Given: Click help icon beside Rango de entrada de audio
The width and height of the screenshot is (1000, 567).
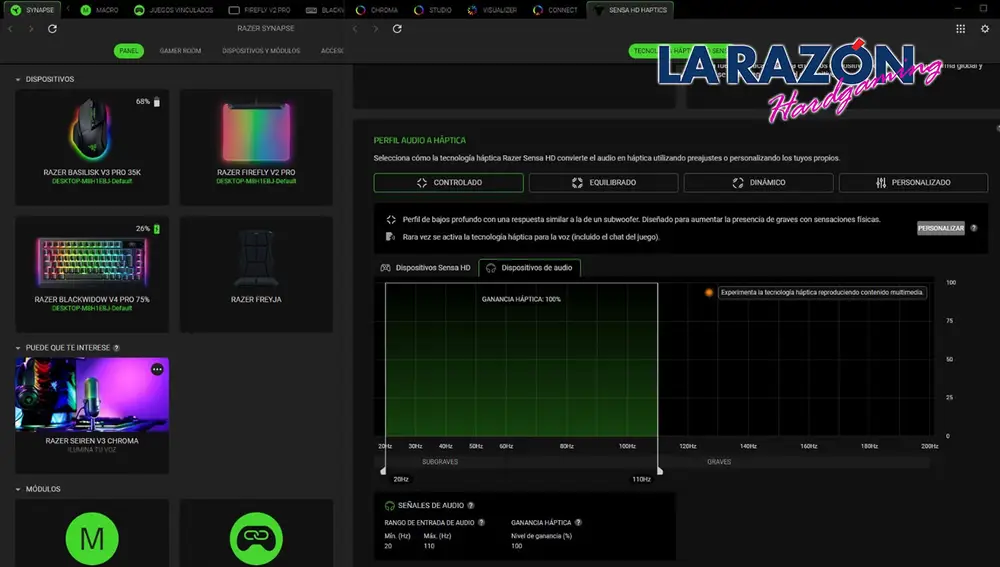Looking at the screenshot, I should point(482,523).
